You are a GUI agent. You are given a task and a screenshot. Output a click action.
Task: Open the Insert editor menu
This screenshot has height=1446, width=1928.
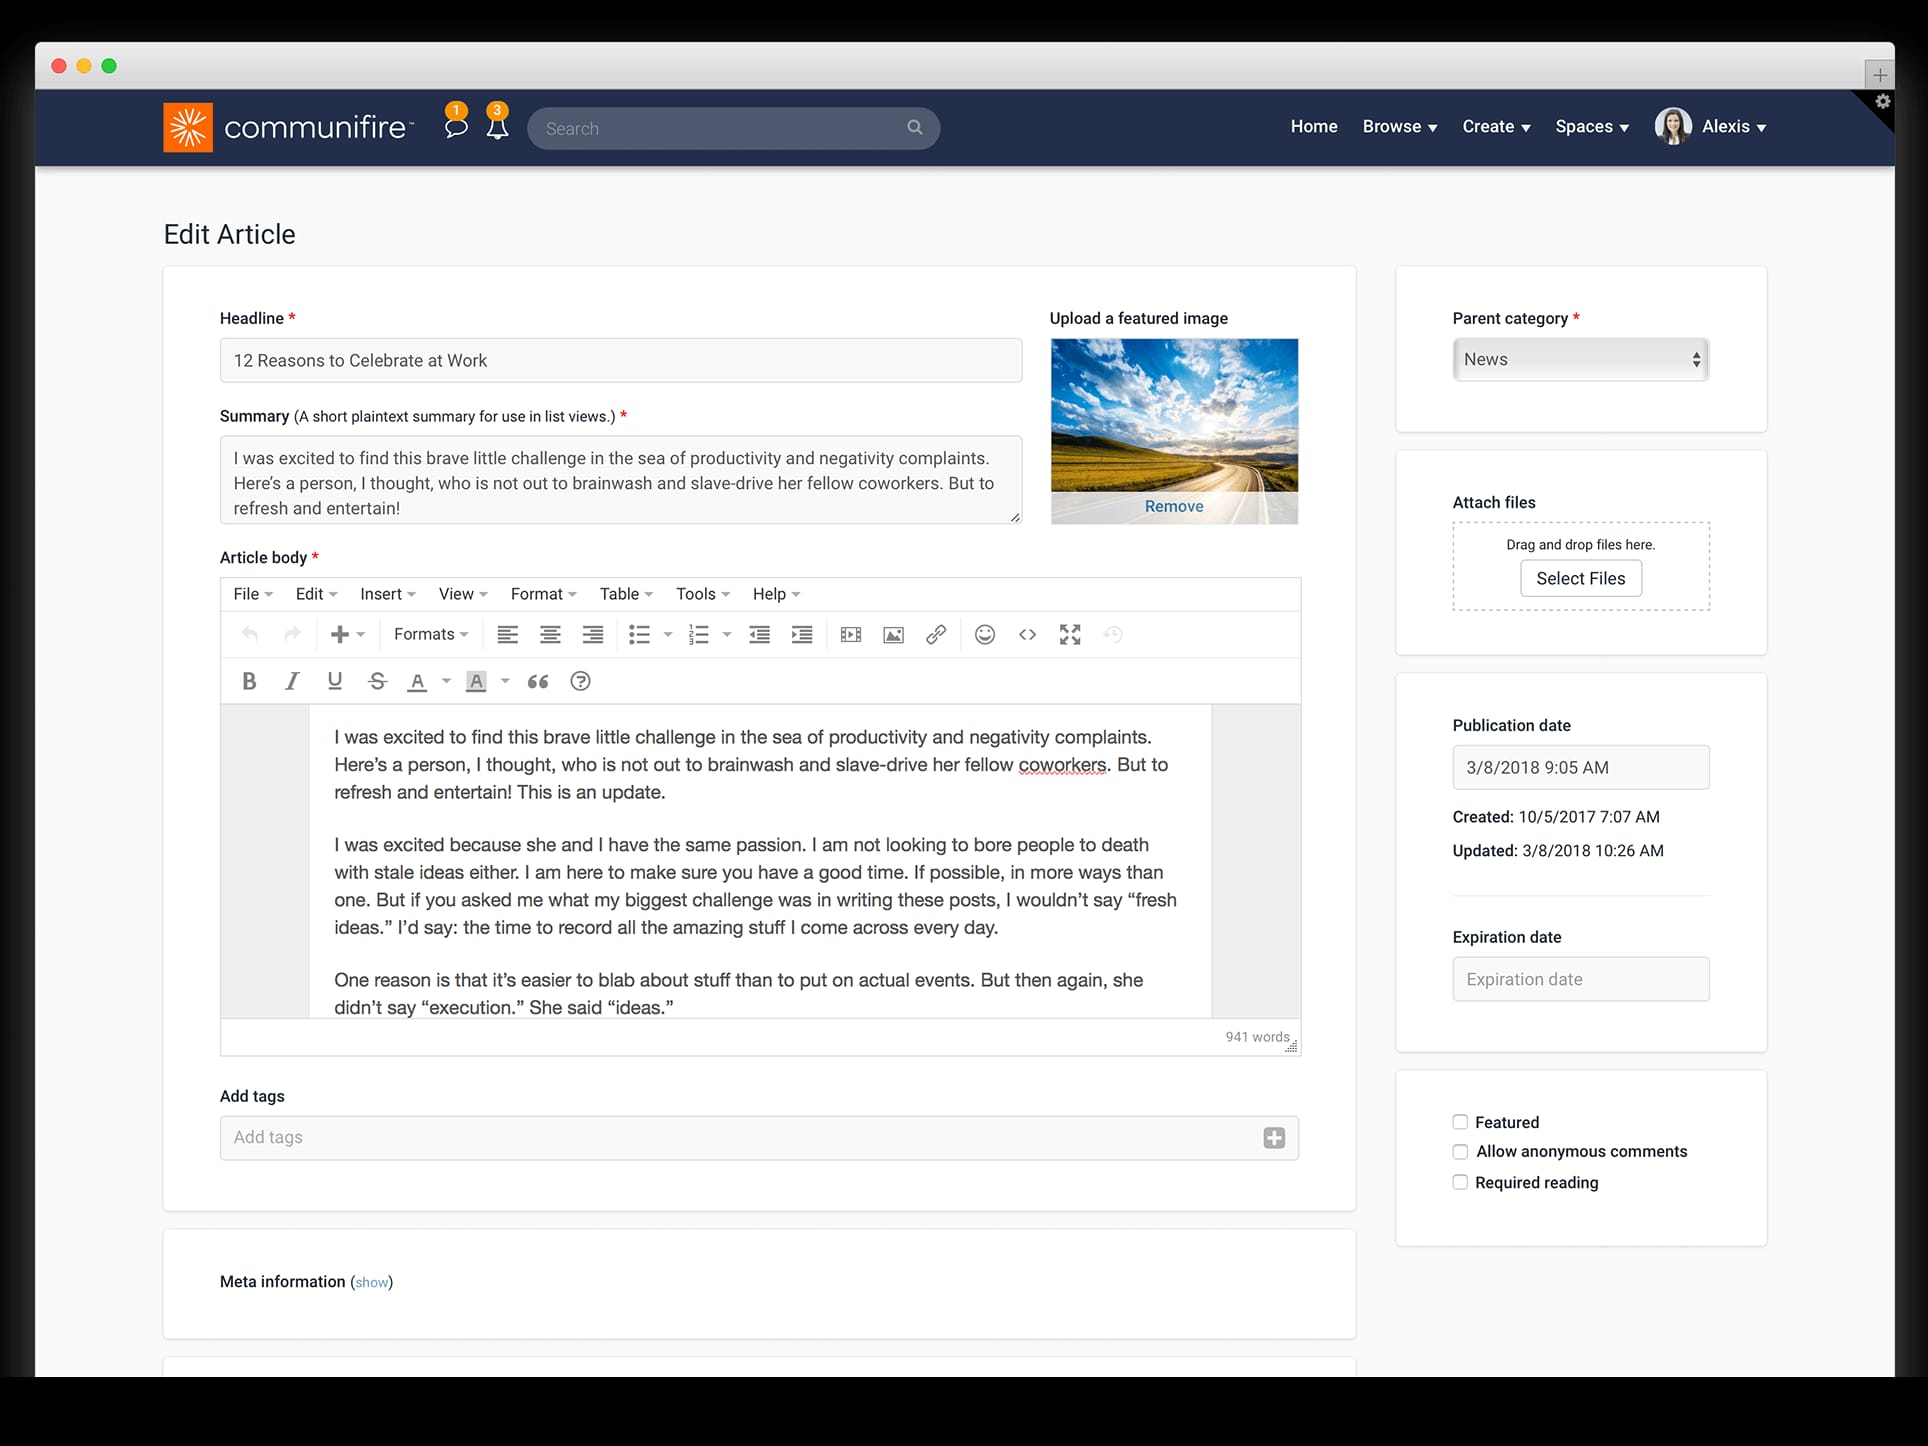(388, 594)
